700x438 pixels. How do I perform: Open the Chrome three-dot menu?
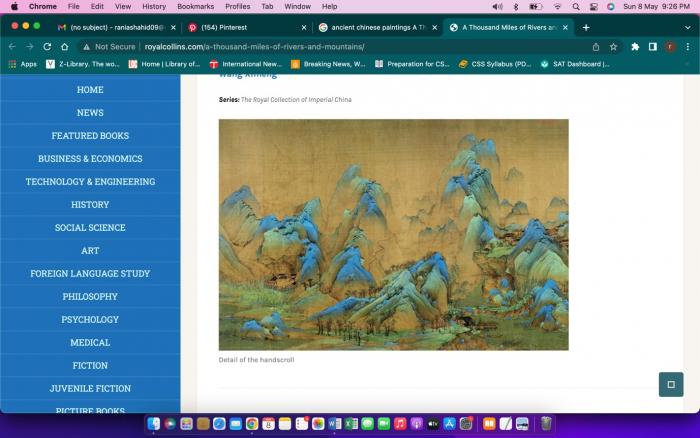[x=688, y=47]
